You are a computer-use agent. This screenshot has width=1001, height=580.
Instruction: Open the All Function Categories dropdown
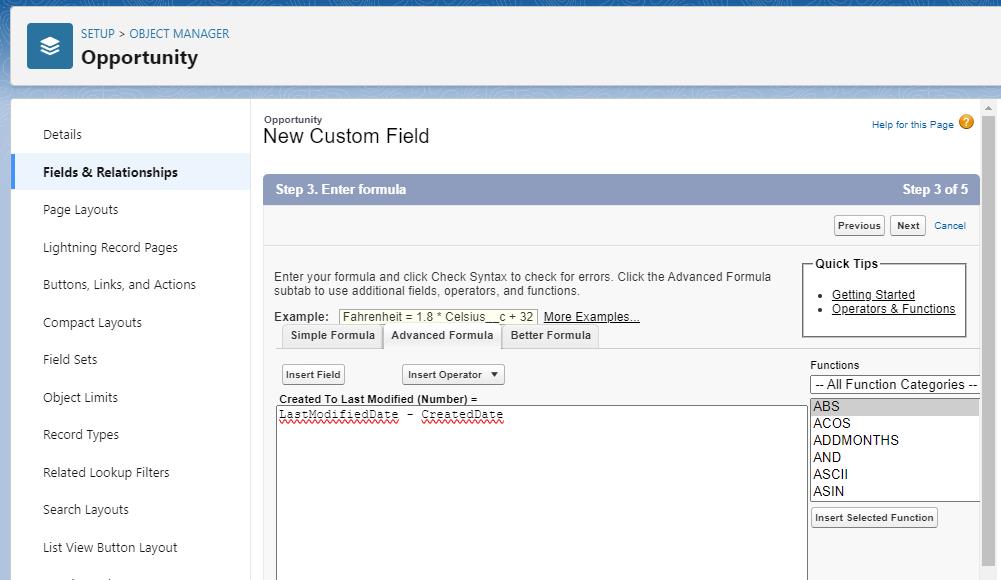point(895,384)
